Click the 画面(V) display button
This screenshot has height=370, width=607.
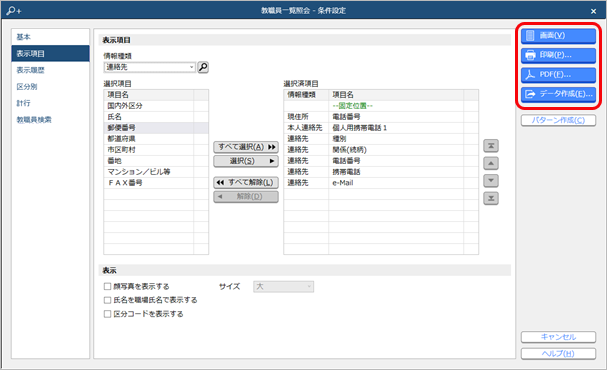[558, 36]
